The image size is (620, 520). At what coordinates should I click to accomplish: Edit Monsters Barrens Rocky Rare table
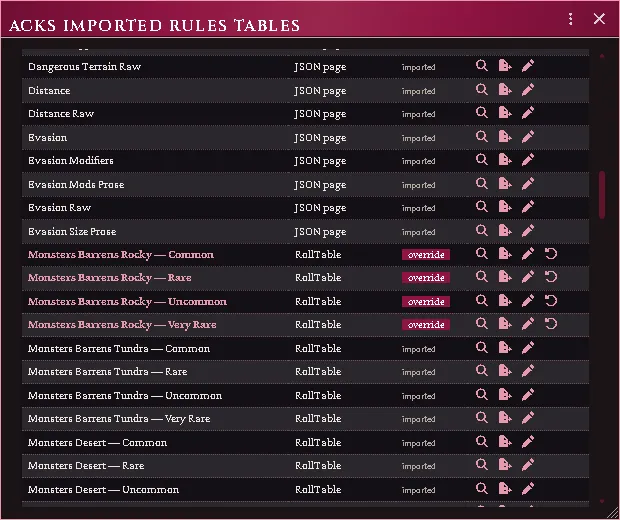click(x=528, y=277)
